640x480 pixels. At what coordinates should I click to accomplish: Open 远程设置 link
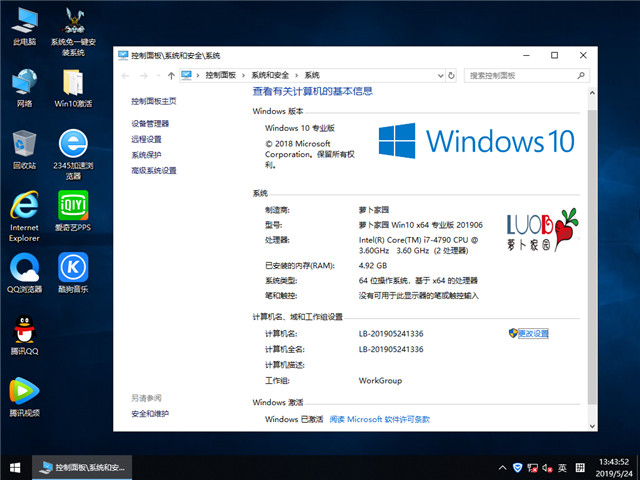coord(146,139)
